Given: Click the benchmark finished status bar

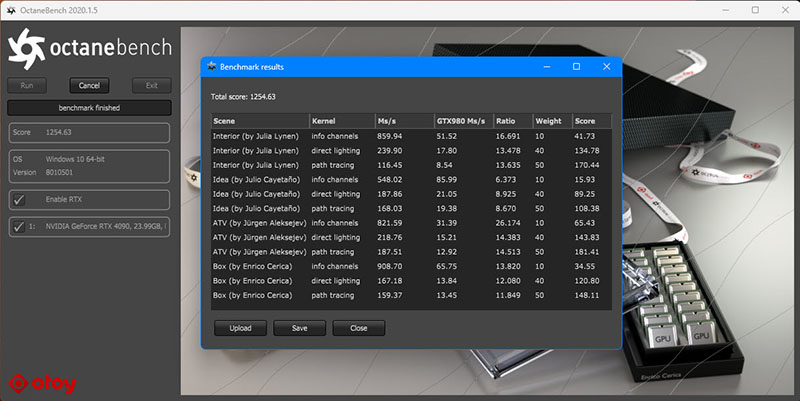Looking at the screenshot, I should click(x=89, y=108).
